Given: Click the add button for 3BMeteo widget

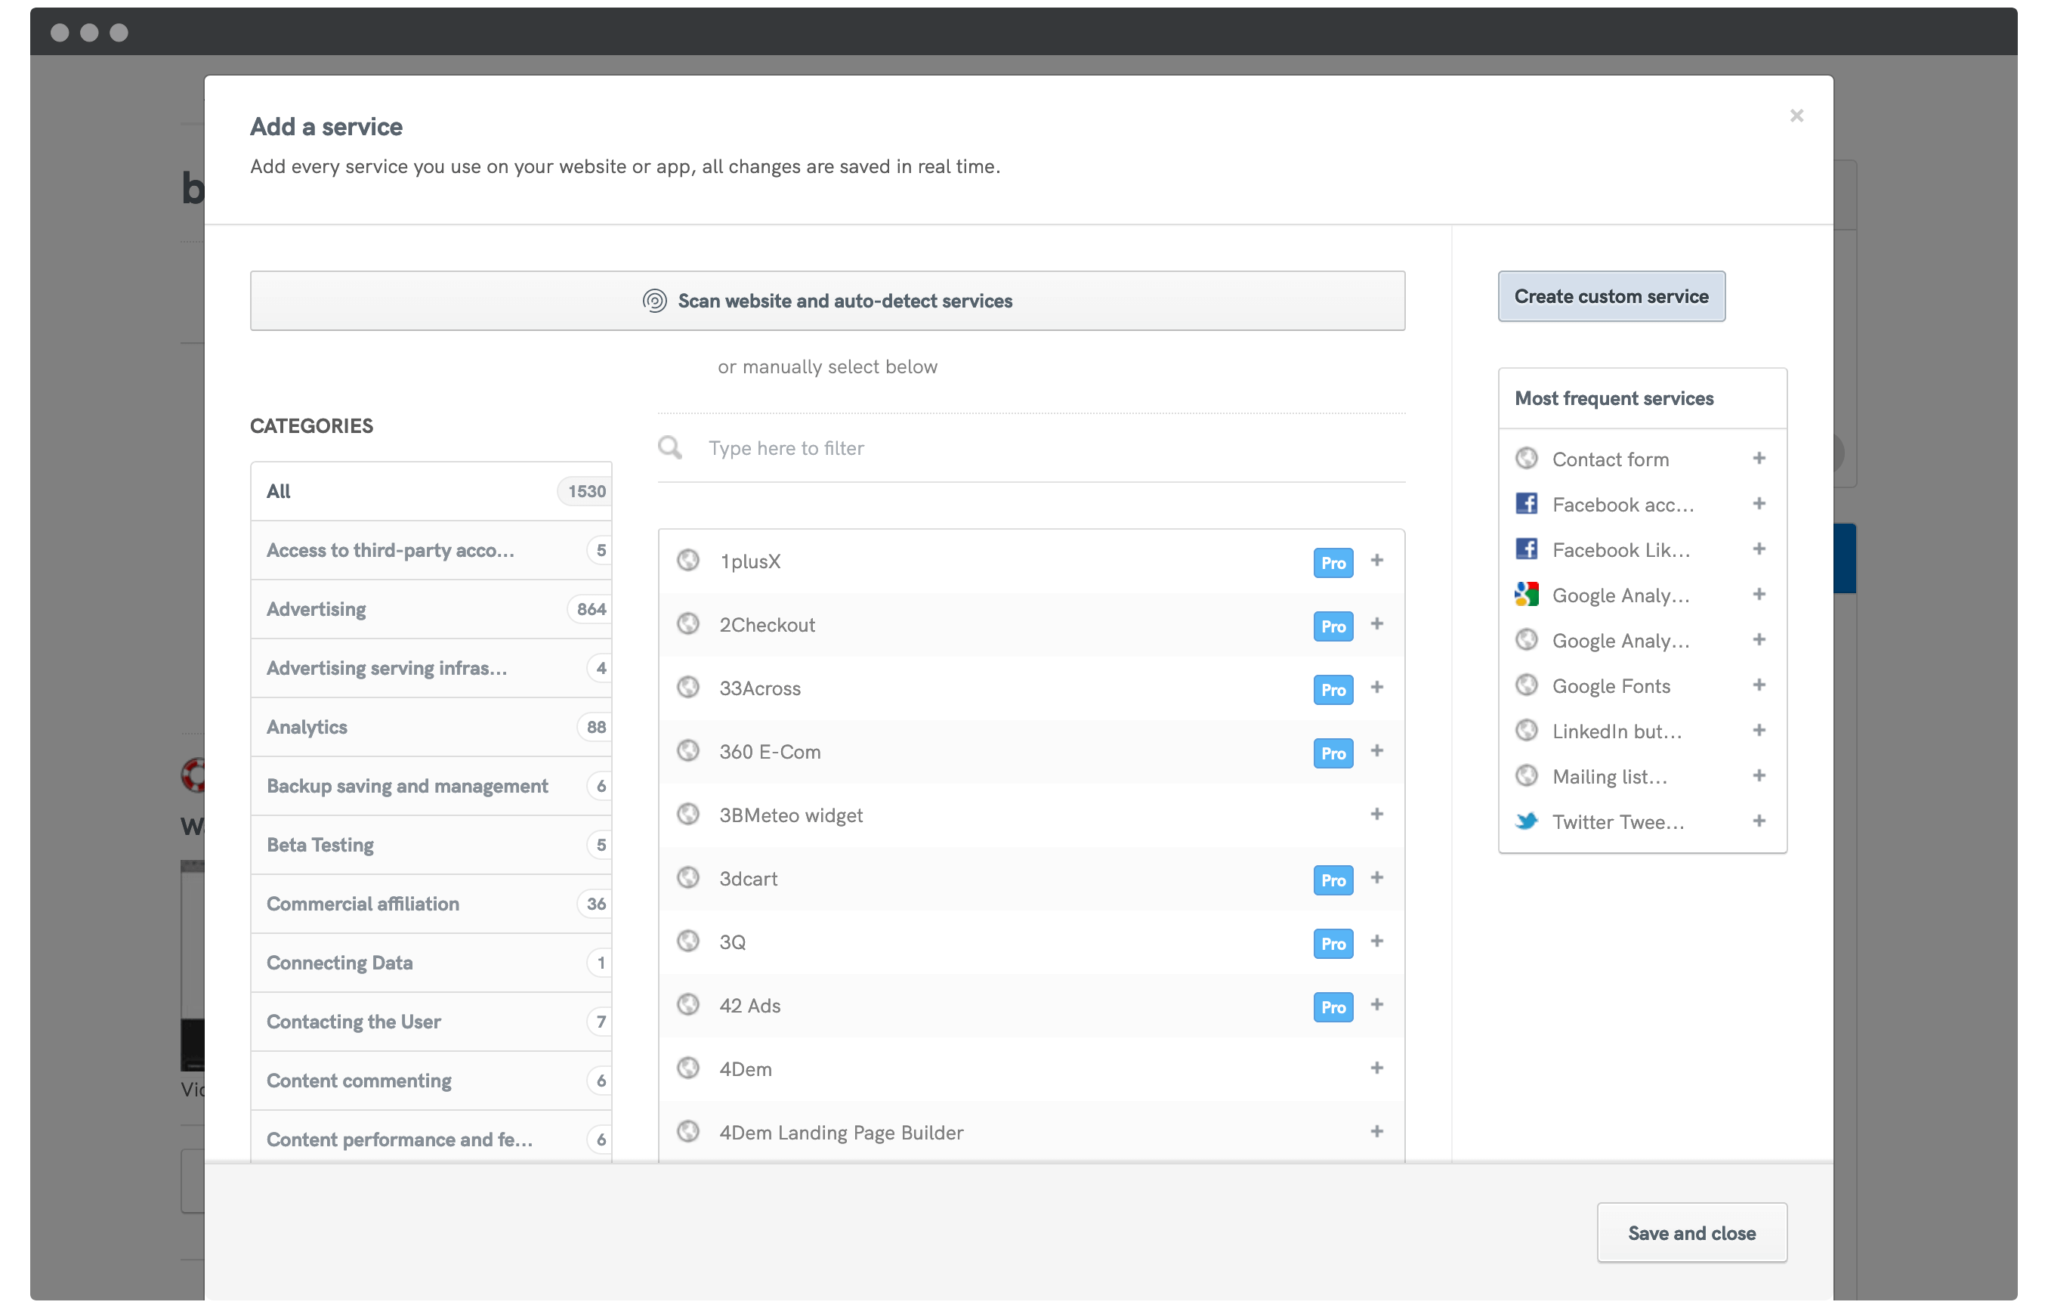Looking at the screenshot, I should 1376,814.
